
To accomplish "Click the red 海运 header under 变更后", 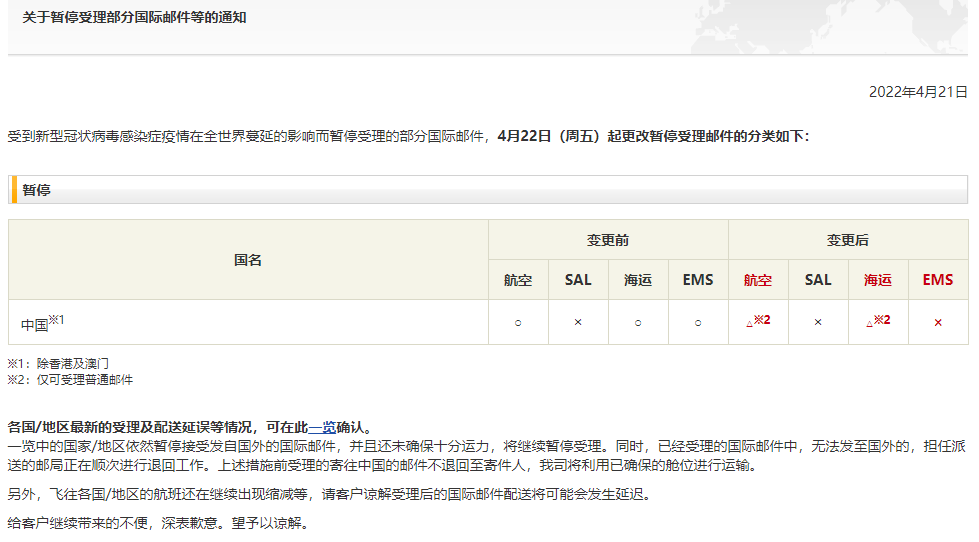I will point(878,280).
